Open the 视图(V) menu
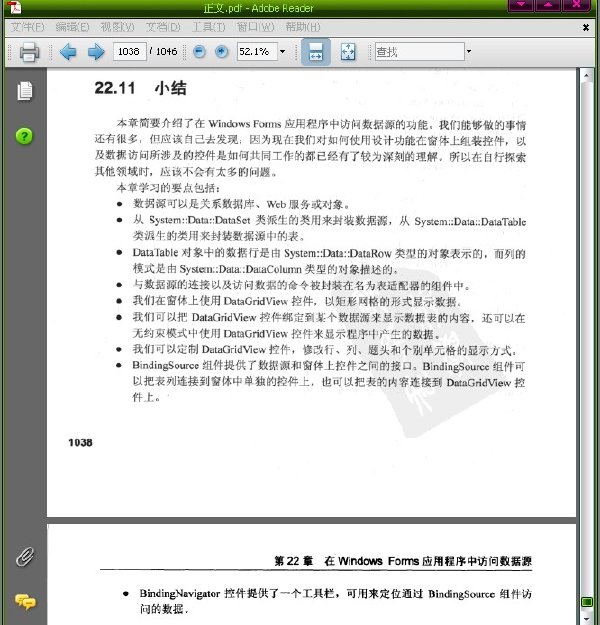600x625 pixels. click(117, 27)
